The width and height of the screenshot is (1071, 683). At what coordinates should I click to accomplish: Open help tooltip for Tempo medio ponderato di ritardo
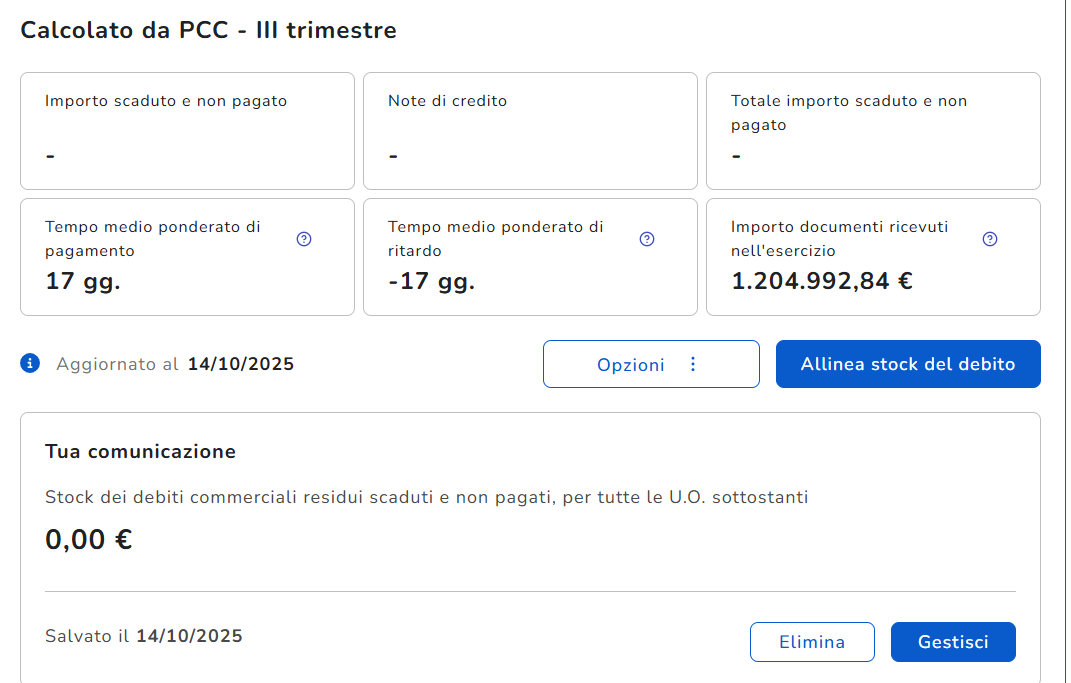pos(647,239)
